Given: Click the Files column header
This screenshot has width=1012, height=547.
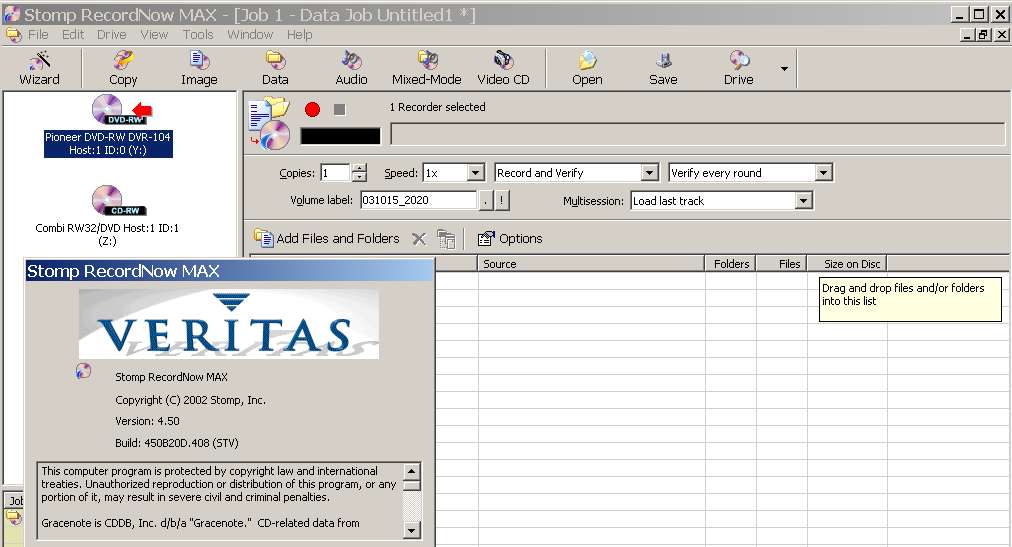Looking at the screenshot, I should 782,263.
